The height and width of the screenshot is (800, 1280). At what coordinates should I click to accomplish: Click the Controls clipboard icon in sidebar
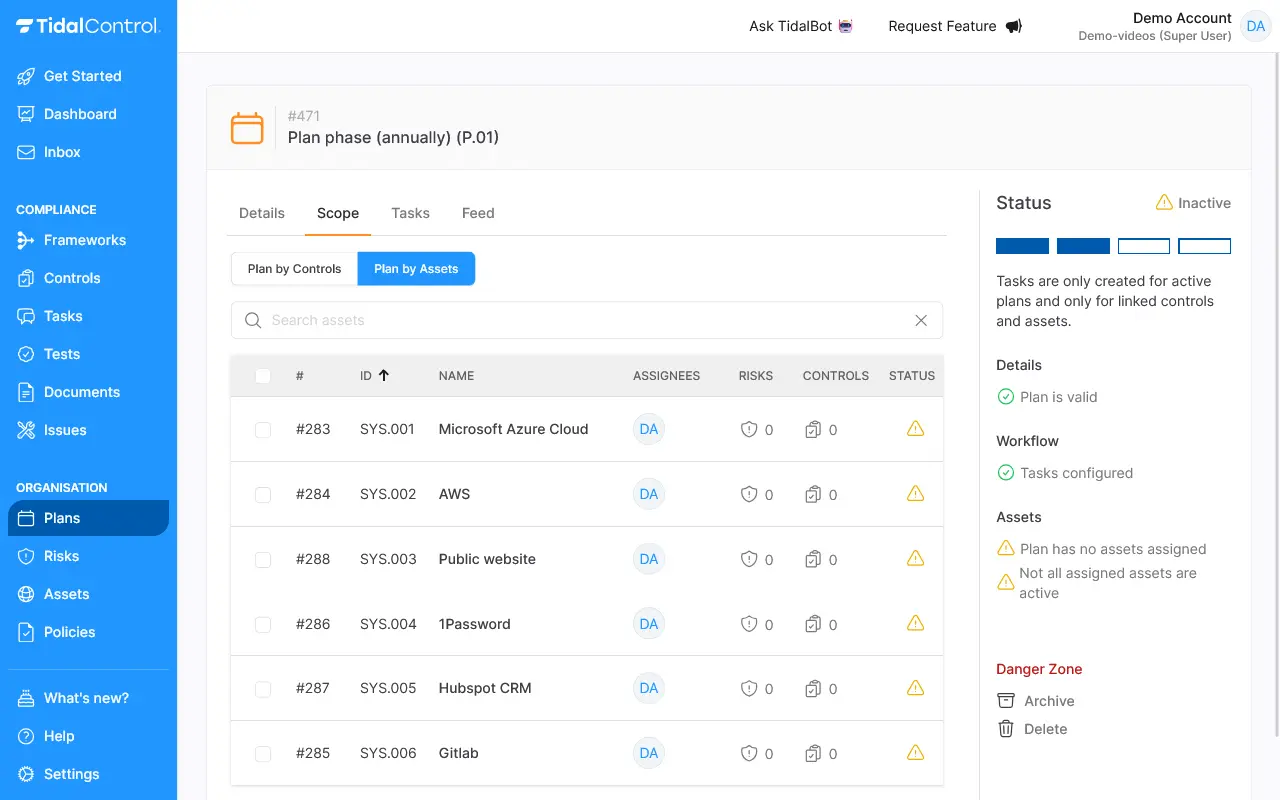(26, 278)
